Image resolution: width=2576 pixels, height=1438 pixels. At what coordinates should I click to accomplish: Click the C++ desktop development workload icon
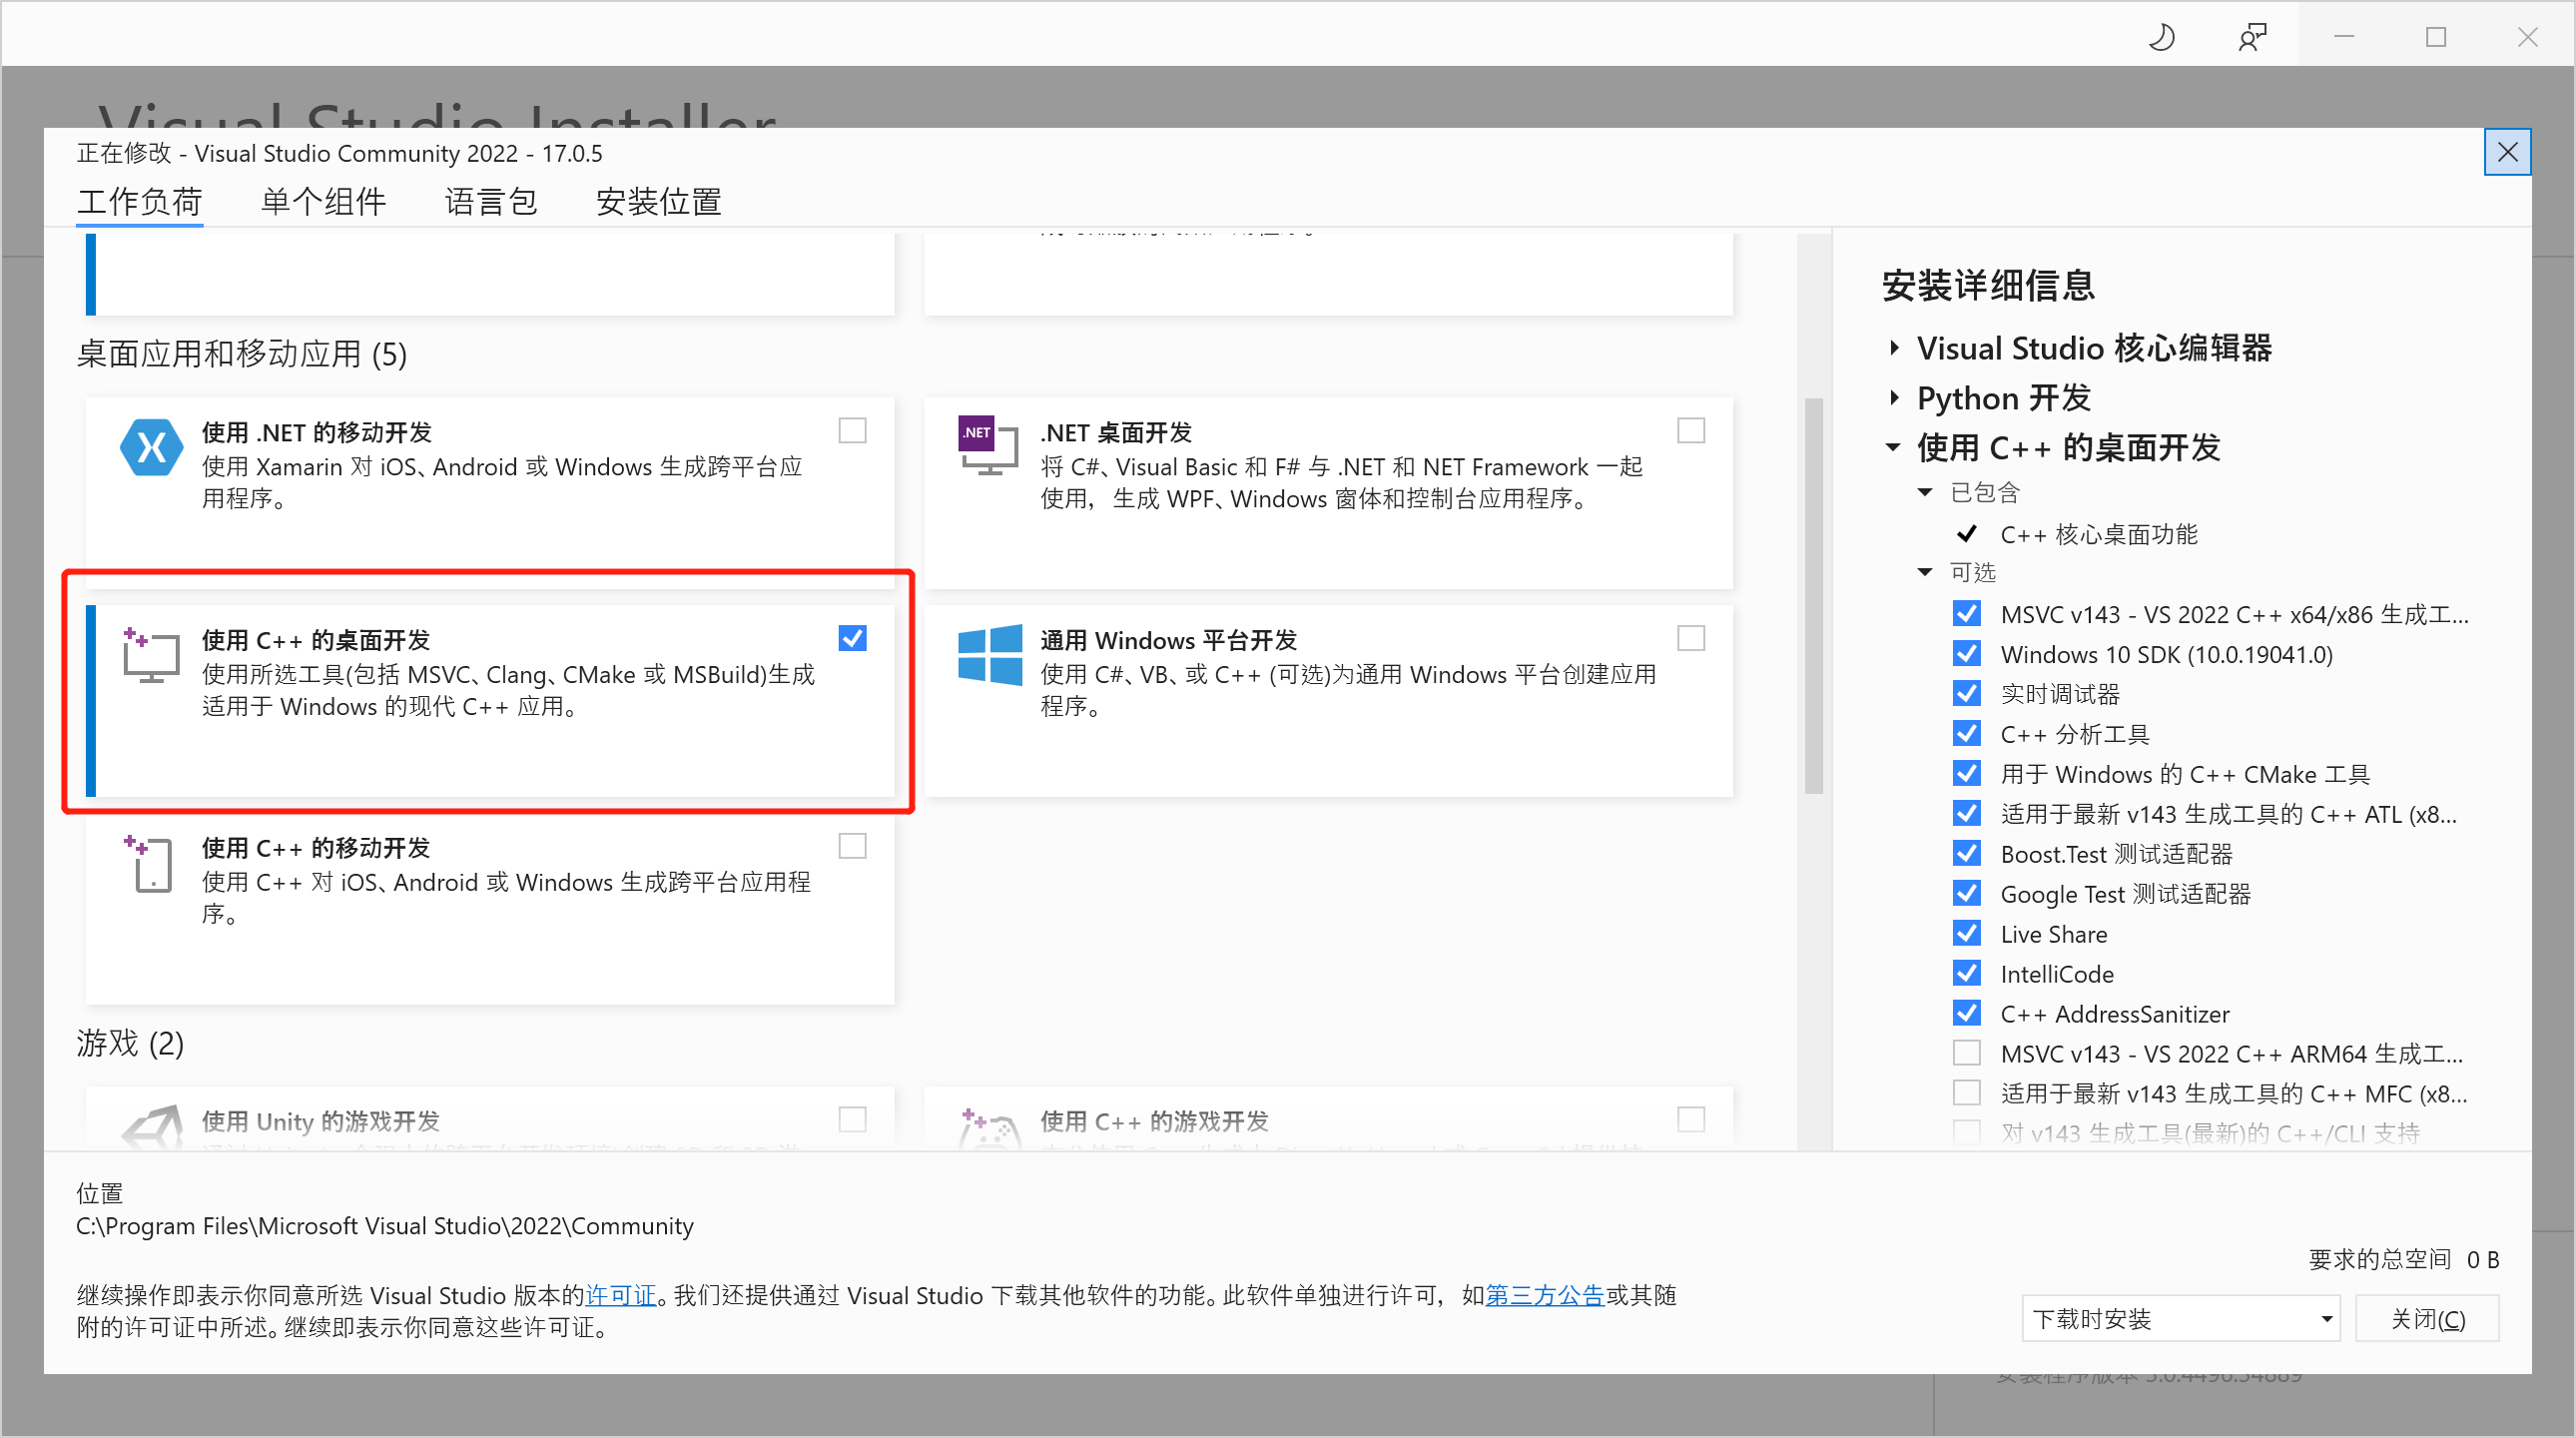click(151, 655)
